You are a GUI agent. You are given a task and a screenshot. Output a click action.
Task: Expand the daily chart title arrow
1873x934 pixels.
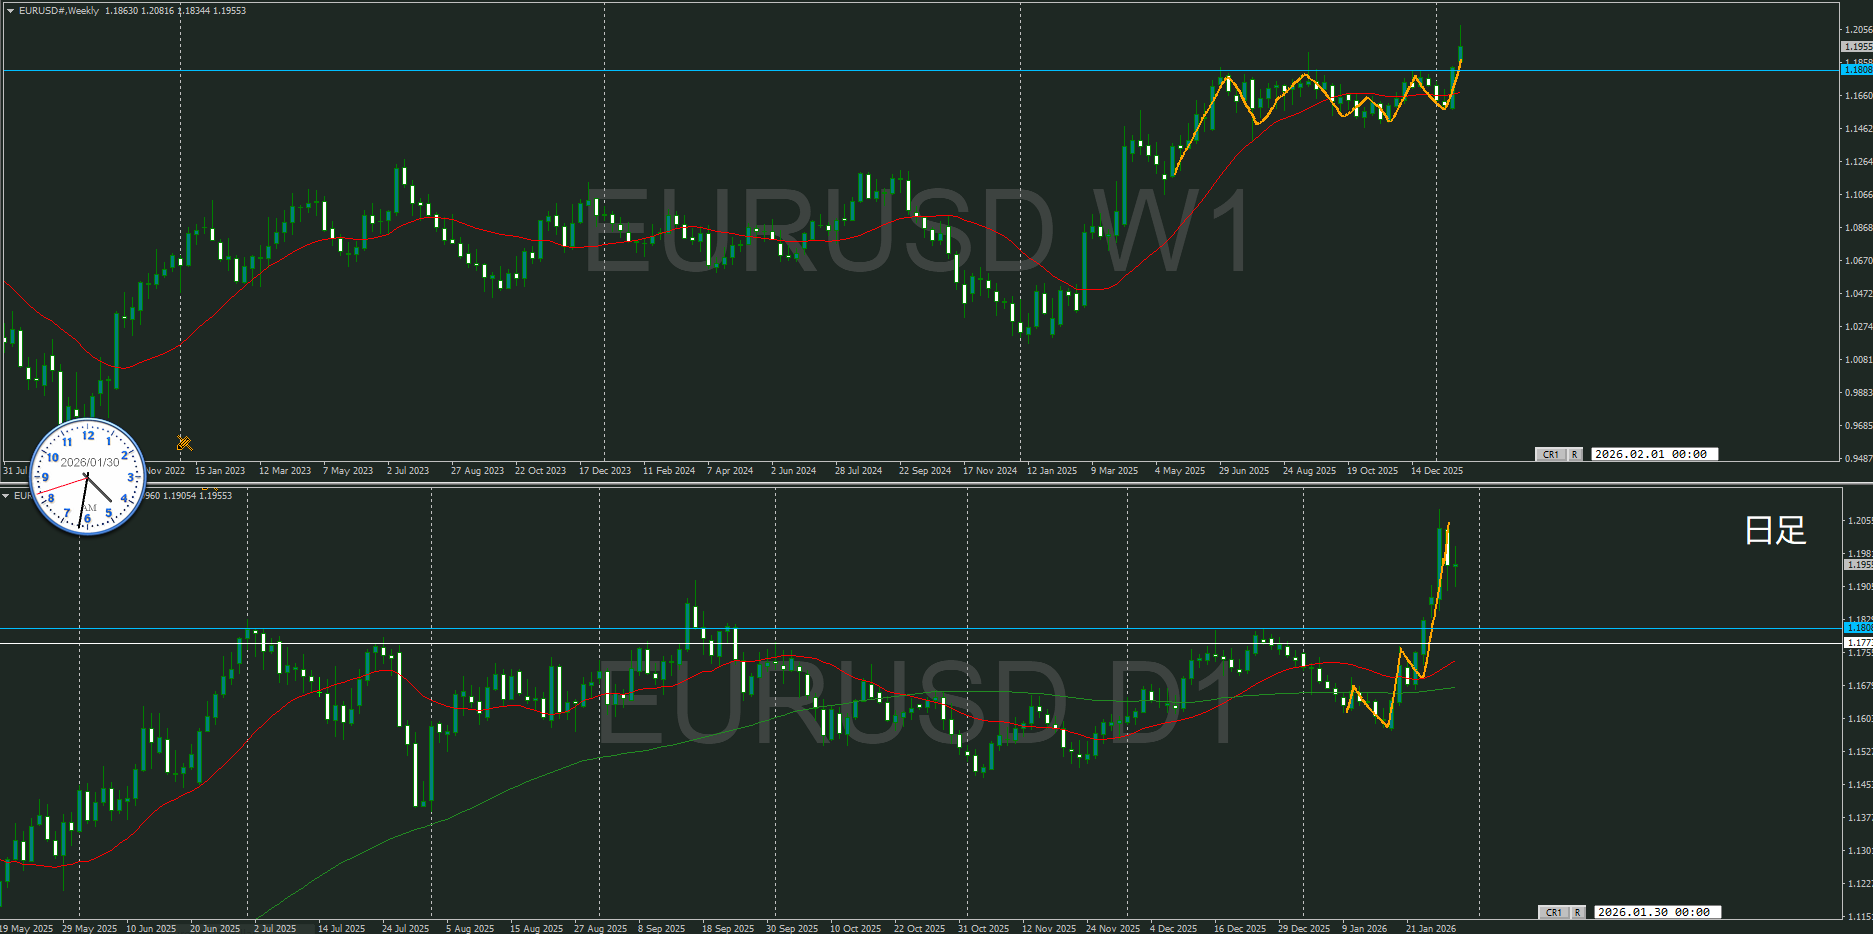(x=6, y=496)
